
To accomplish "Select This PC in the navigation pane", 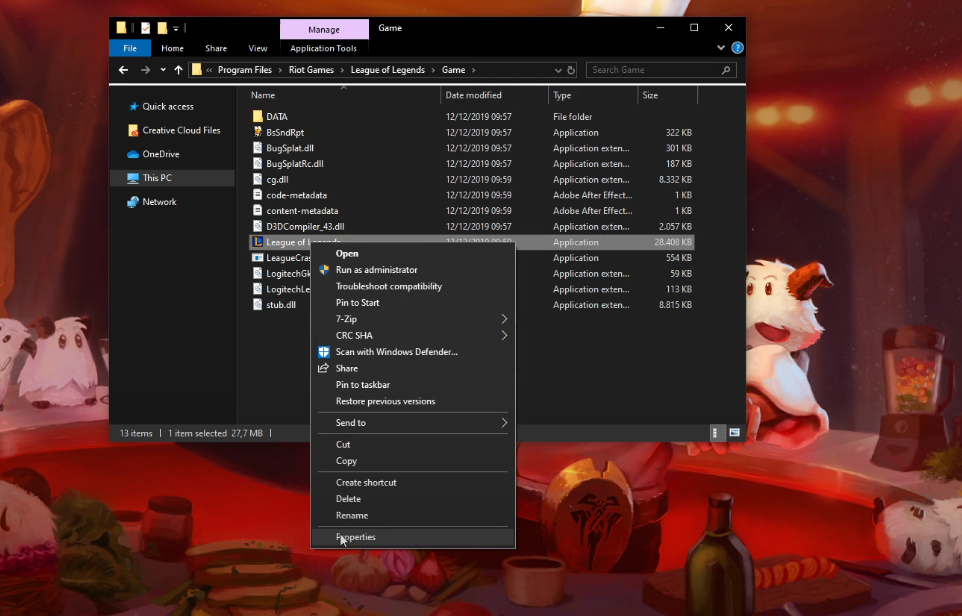I will click(157, 178).
